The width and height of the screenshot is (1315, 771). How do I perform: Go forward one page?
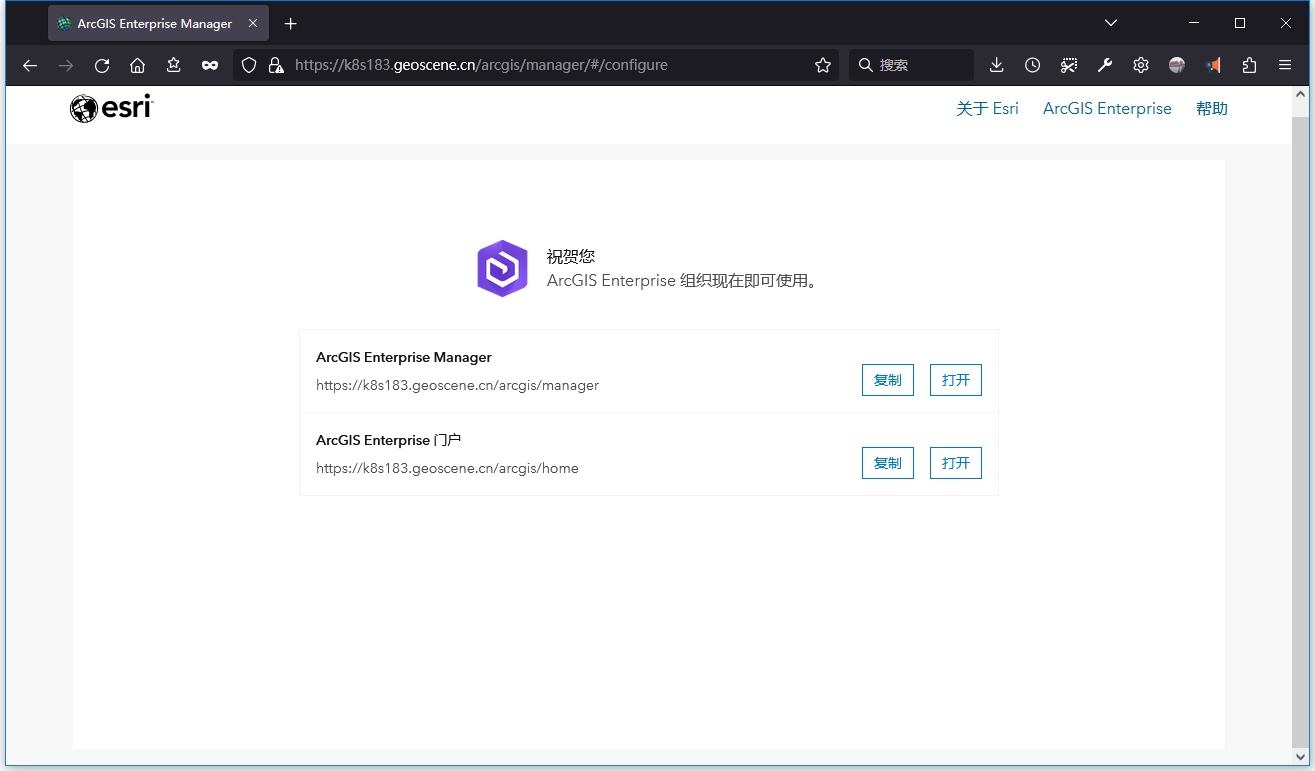pos(66,65)
